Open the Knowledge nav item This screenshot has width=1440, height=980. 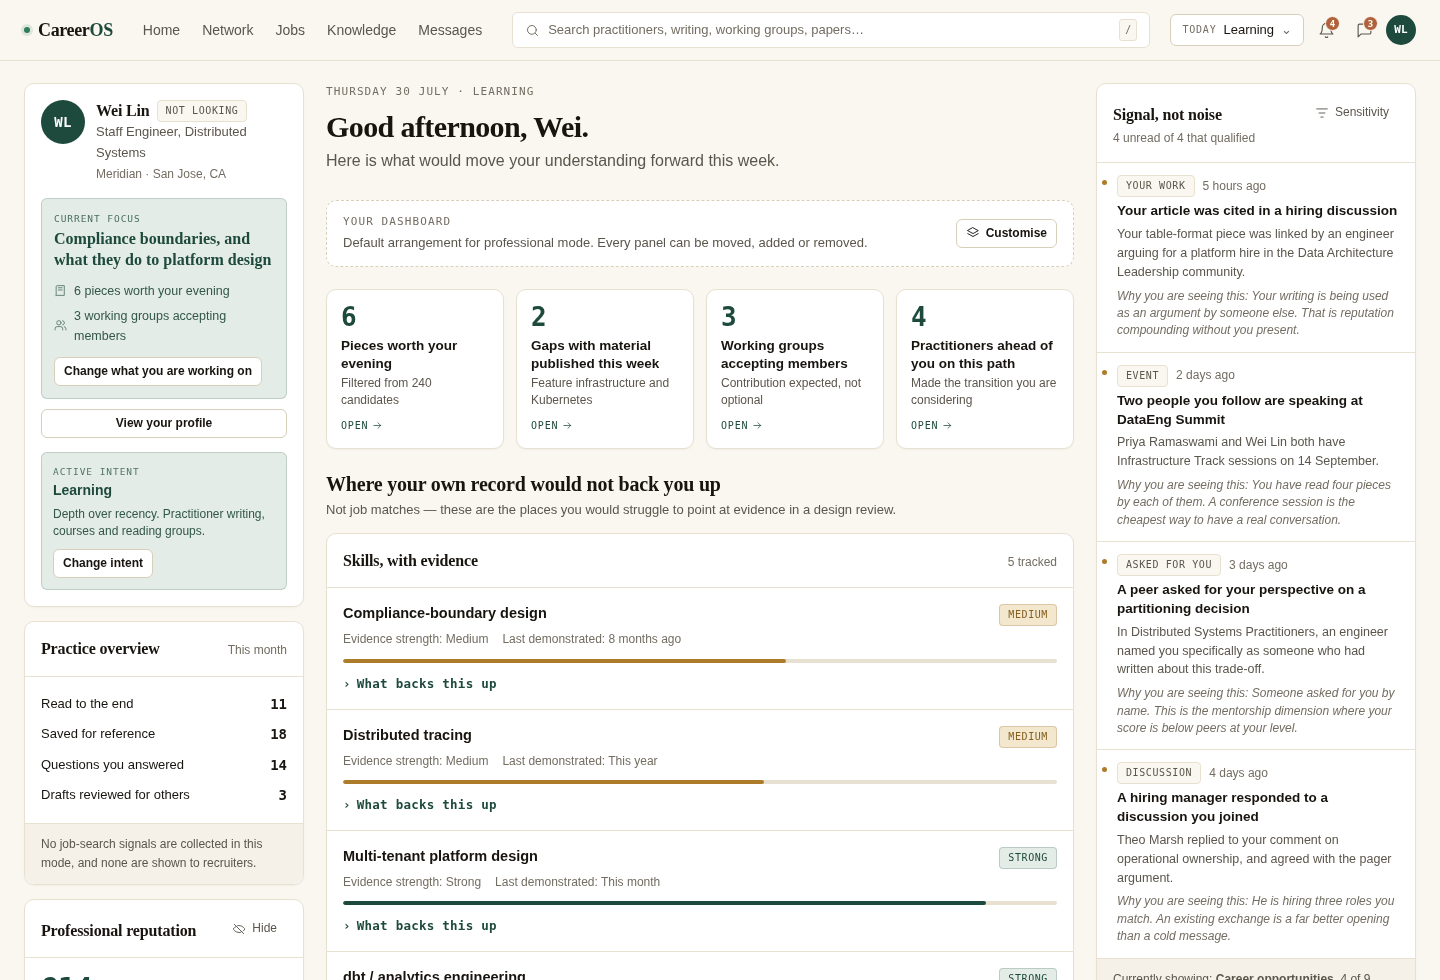click(x=361, y=30)
